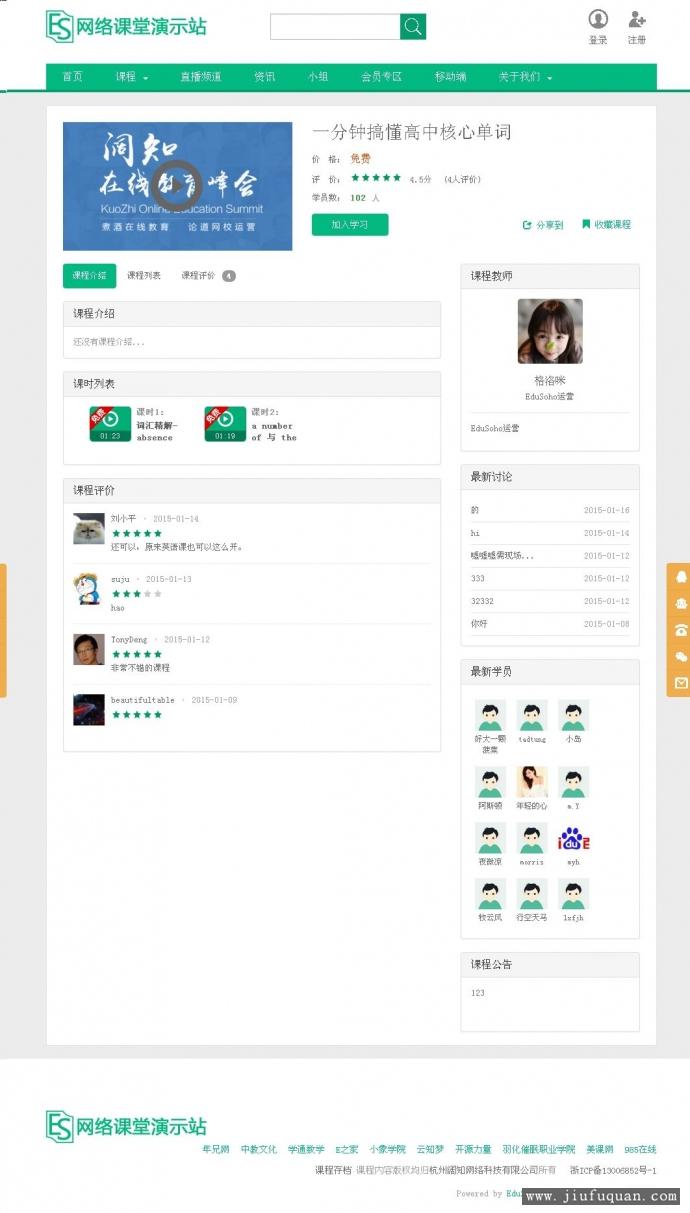Click student morris's avatar
The width and height of the screenshot is (690, 1213).
tap(532, 839)
